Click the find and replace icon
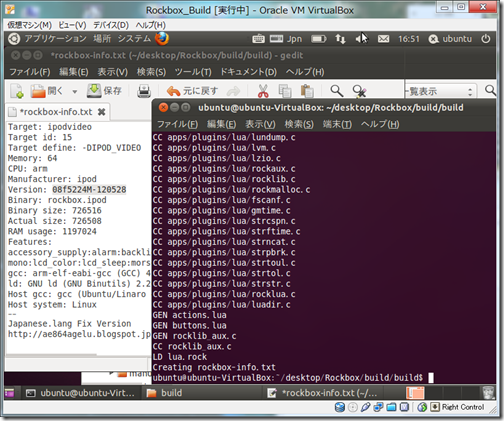Viewport: 504px width, 421px height. (359, 91)
